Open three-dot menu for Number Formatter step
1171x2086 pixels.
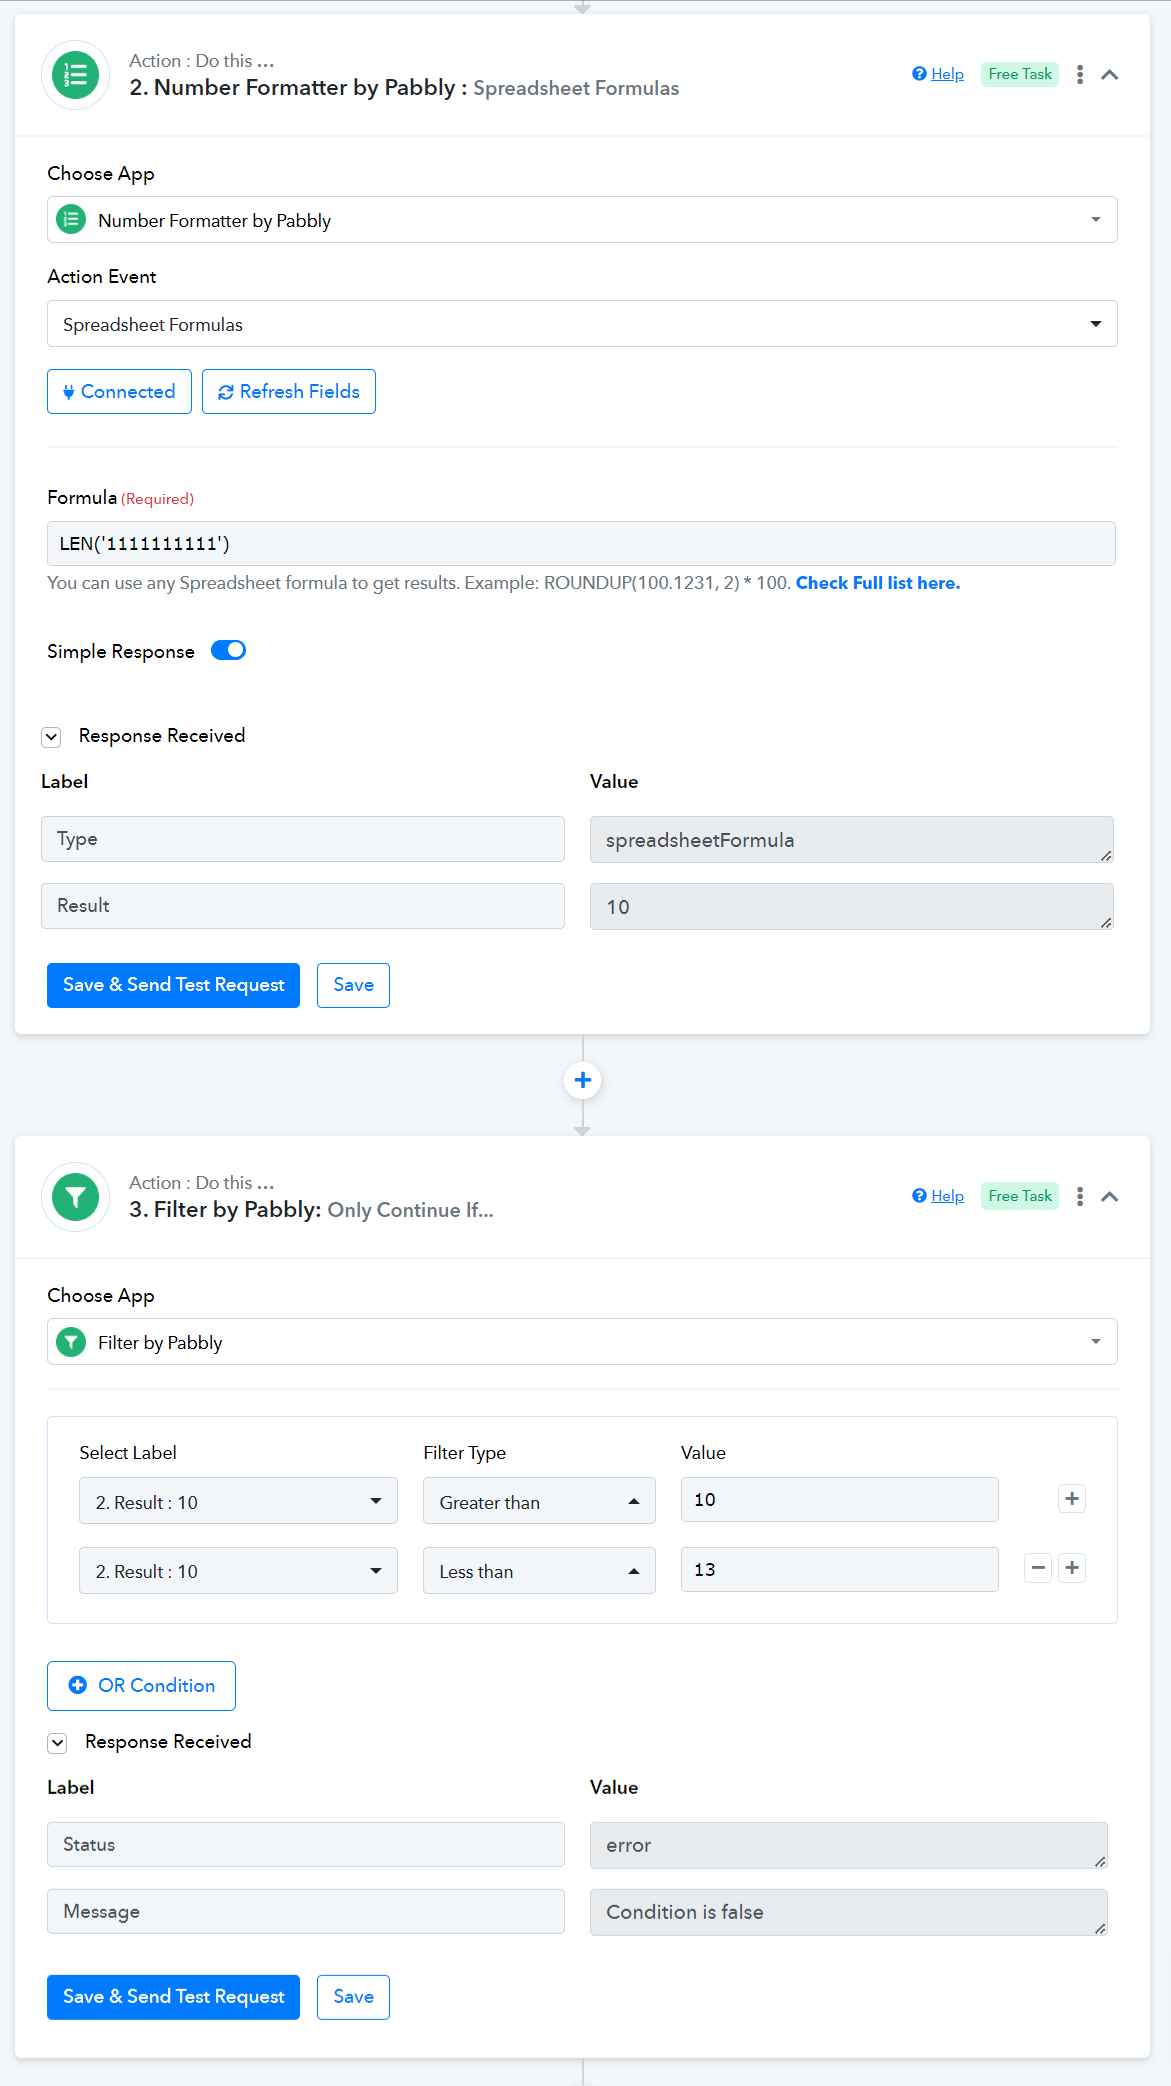click(x=1080, y=75)
